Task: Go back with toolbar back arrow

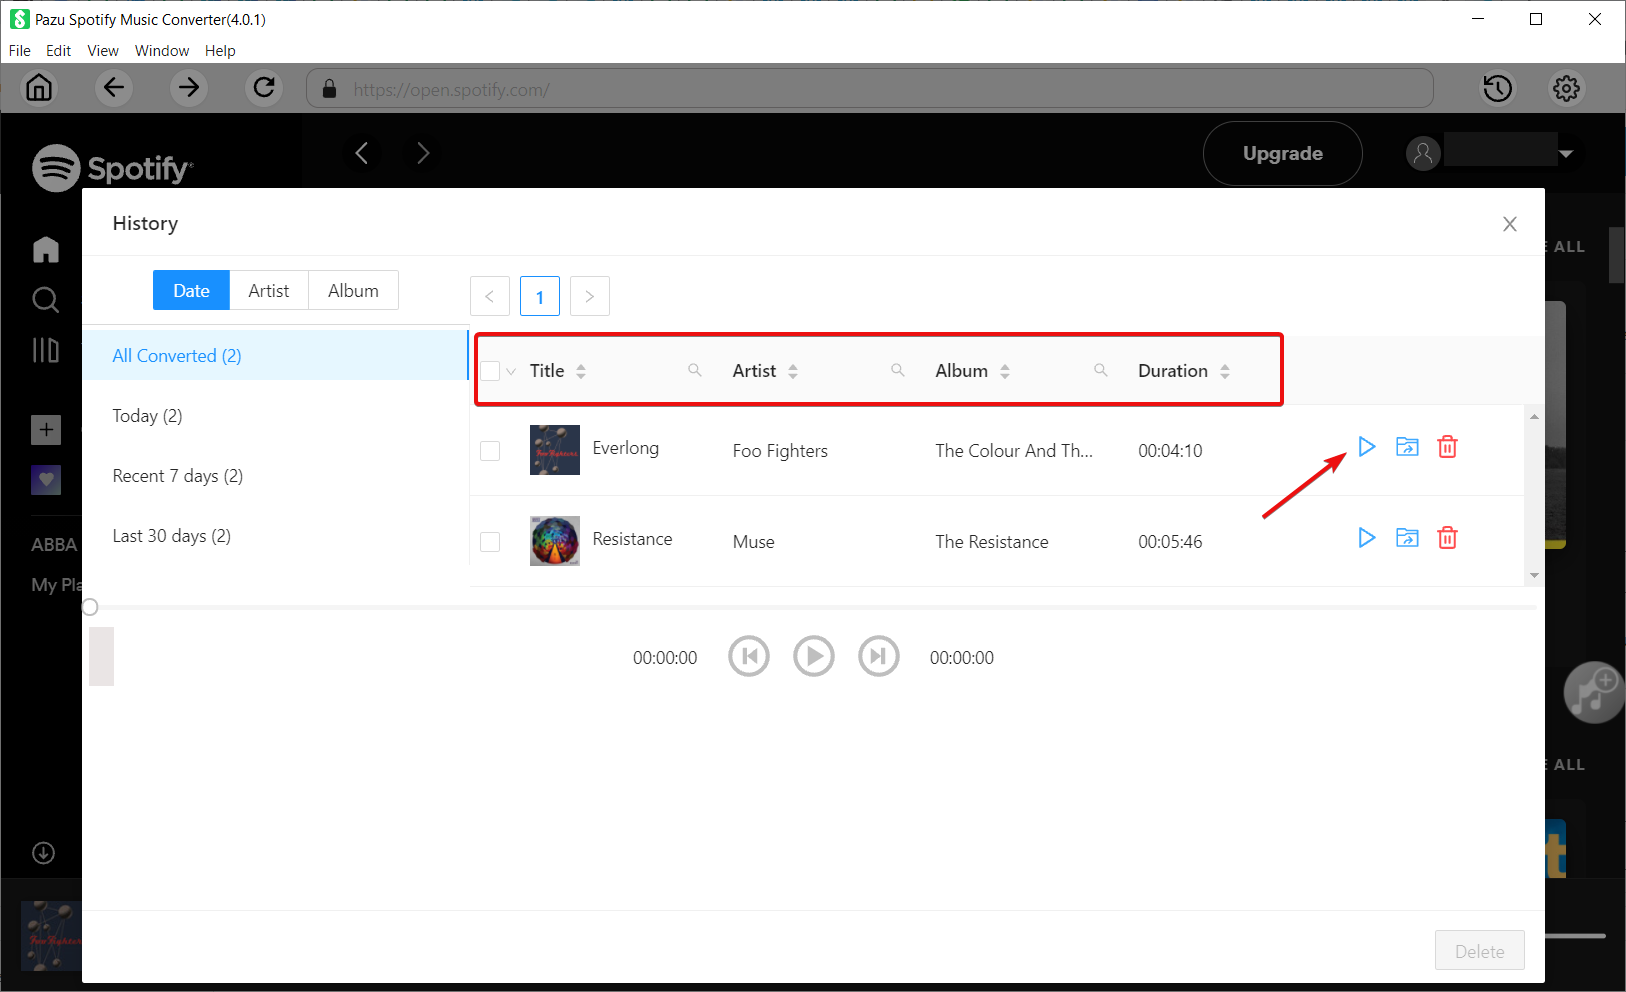Action: tap(114, 88)
